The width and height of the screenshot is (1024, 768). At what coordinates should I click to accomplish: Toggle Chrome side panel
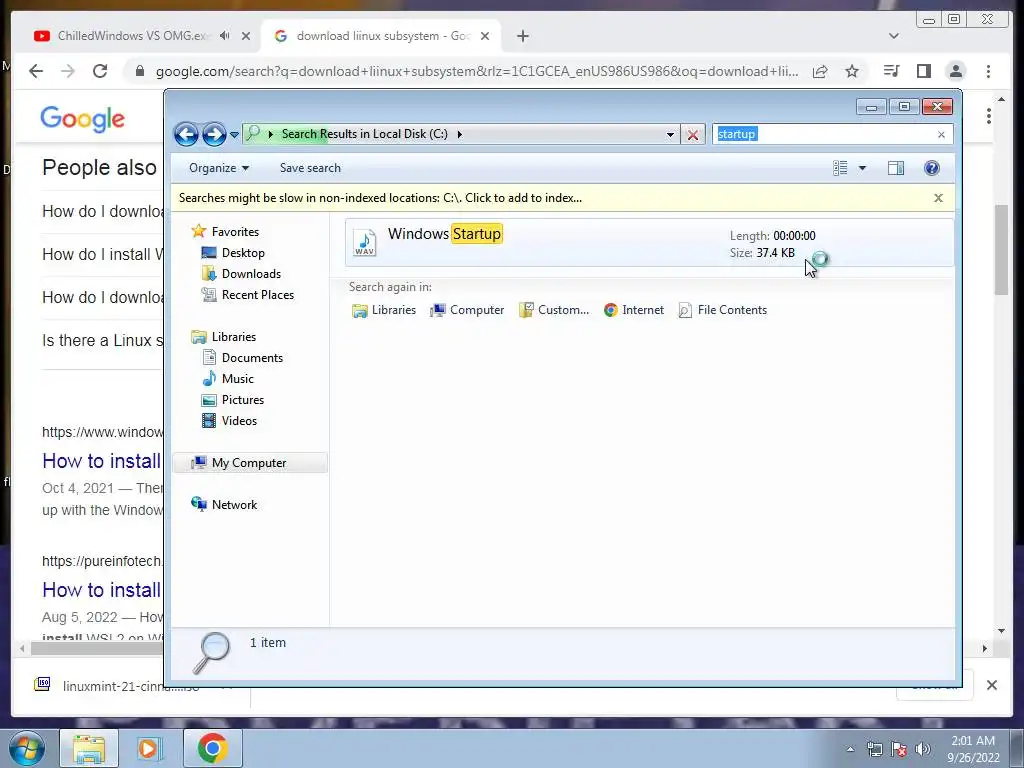[x=923, y=71]
